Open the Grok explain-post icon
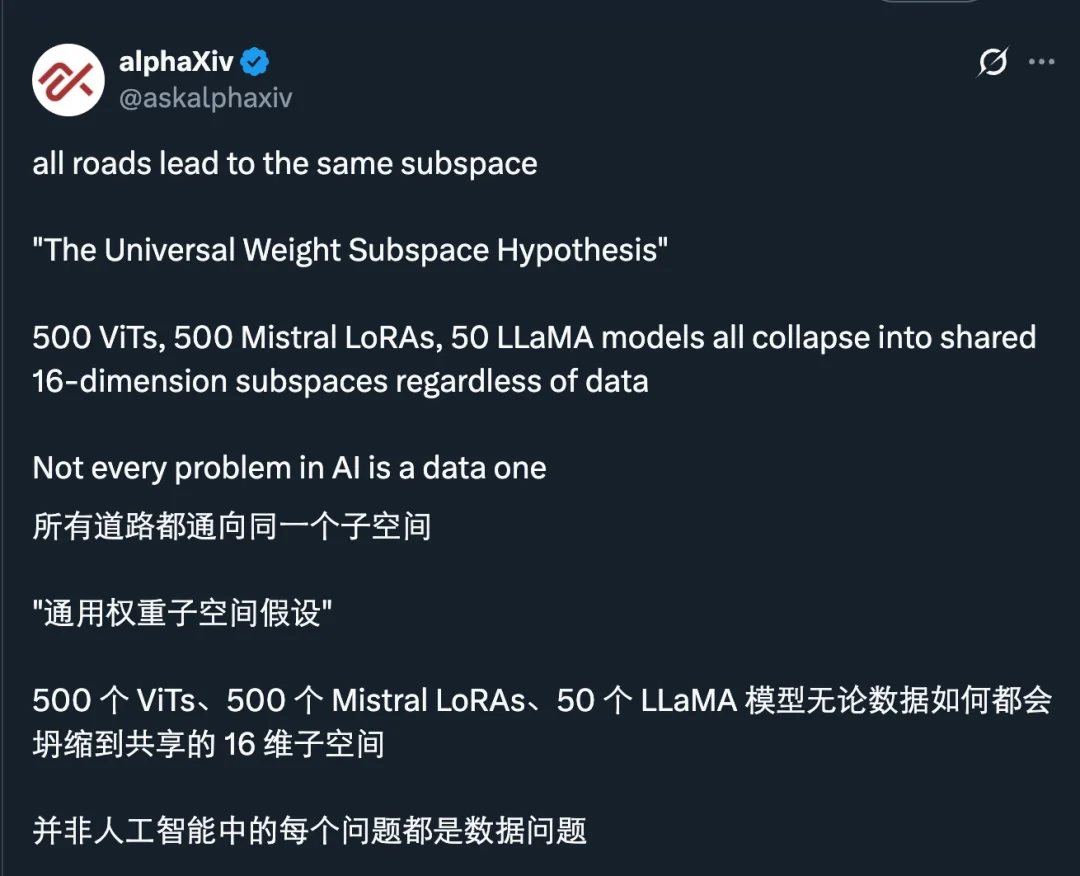The image size is (1080, 876). (x=992, y=63)
